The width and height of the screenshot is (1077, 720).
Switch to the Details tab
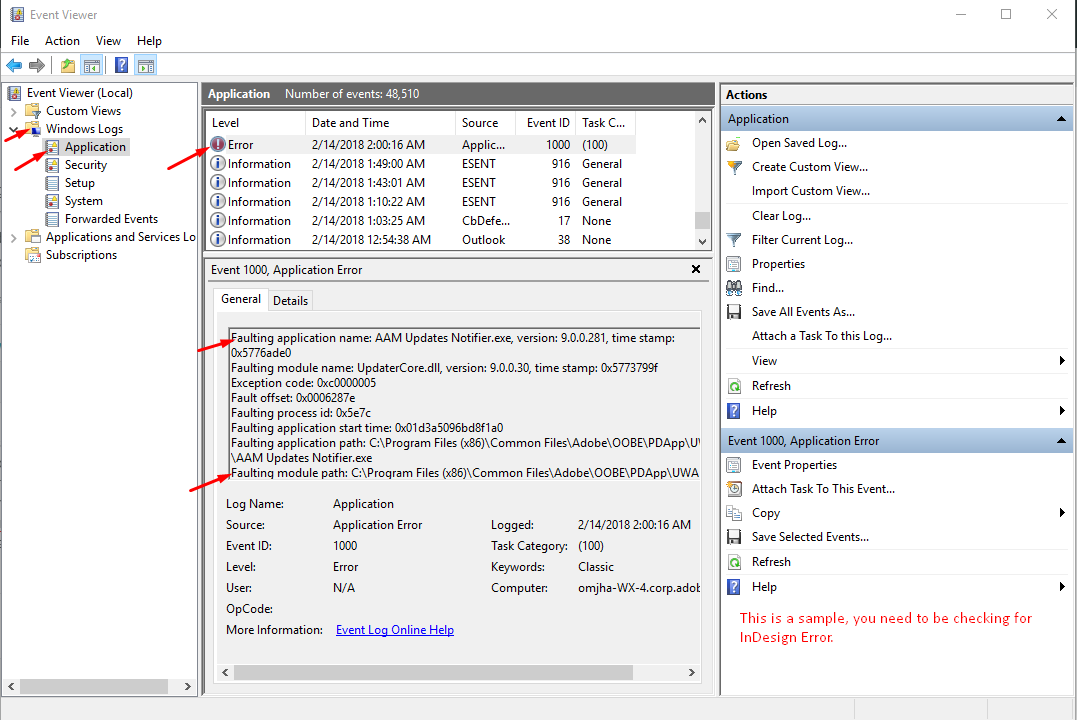point(290,299)
